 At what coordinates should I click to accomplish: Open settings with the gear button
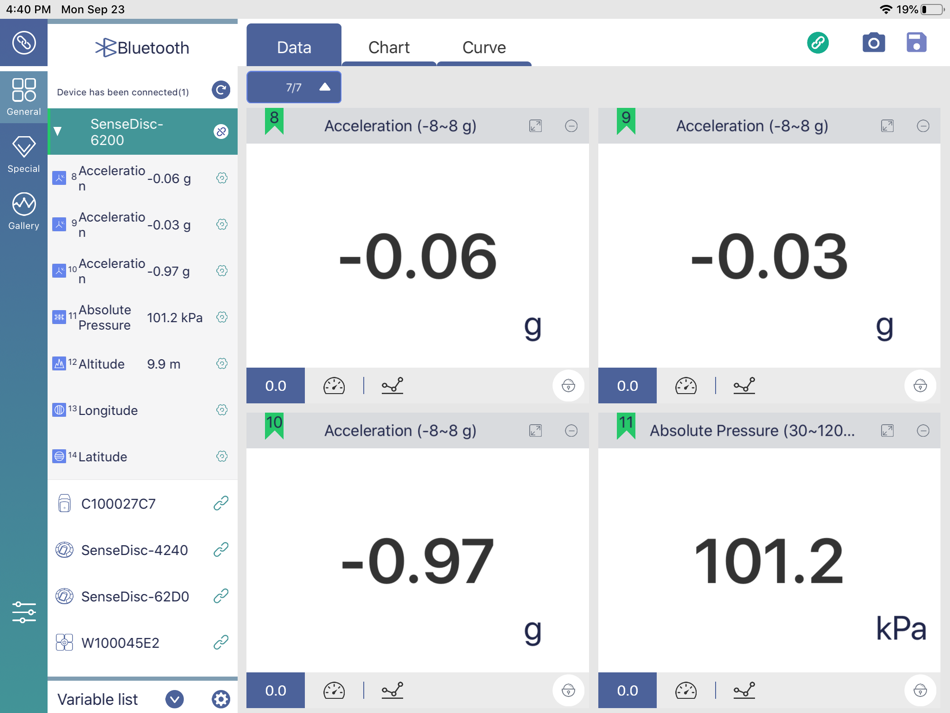pyautogui.click(x=220, y=699)
